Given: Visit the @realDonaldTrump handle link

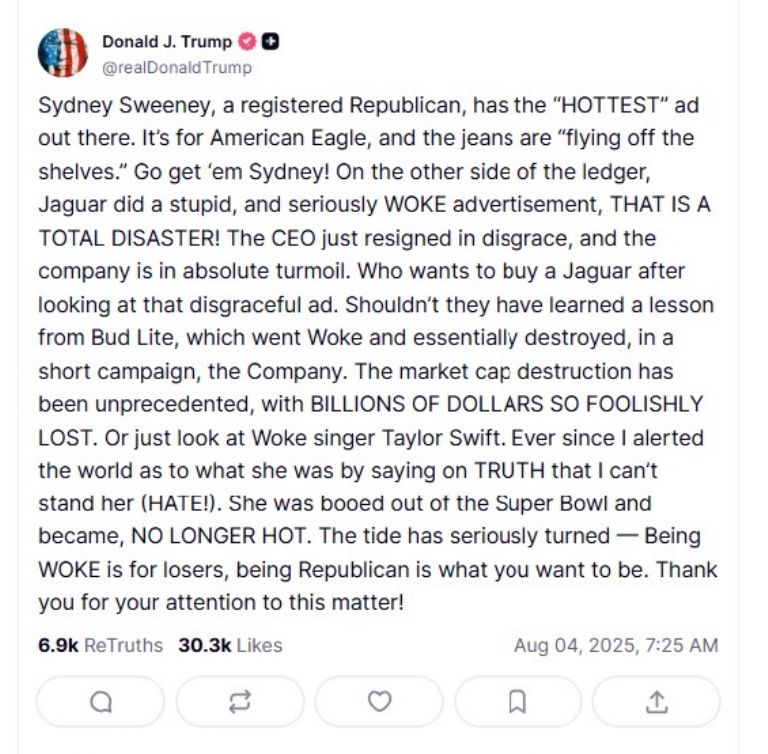Looking at the screenshot, I should tap(177, 67).
